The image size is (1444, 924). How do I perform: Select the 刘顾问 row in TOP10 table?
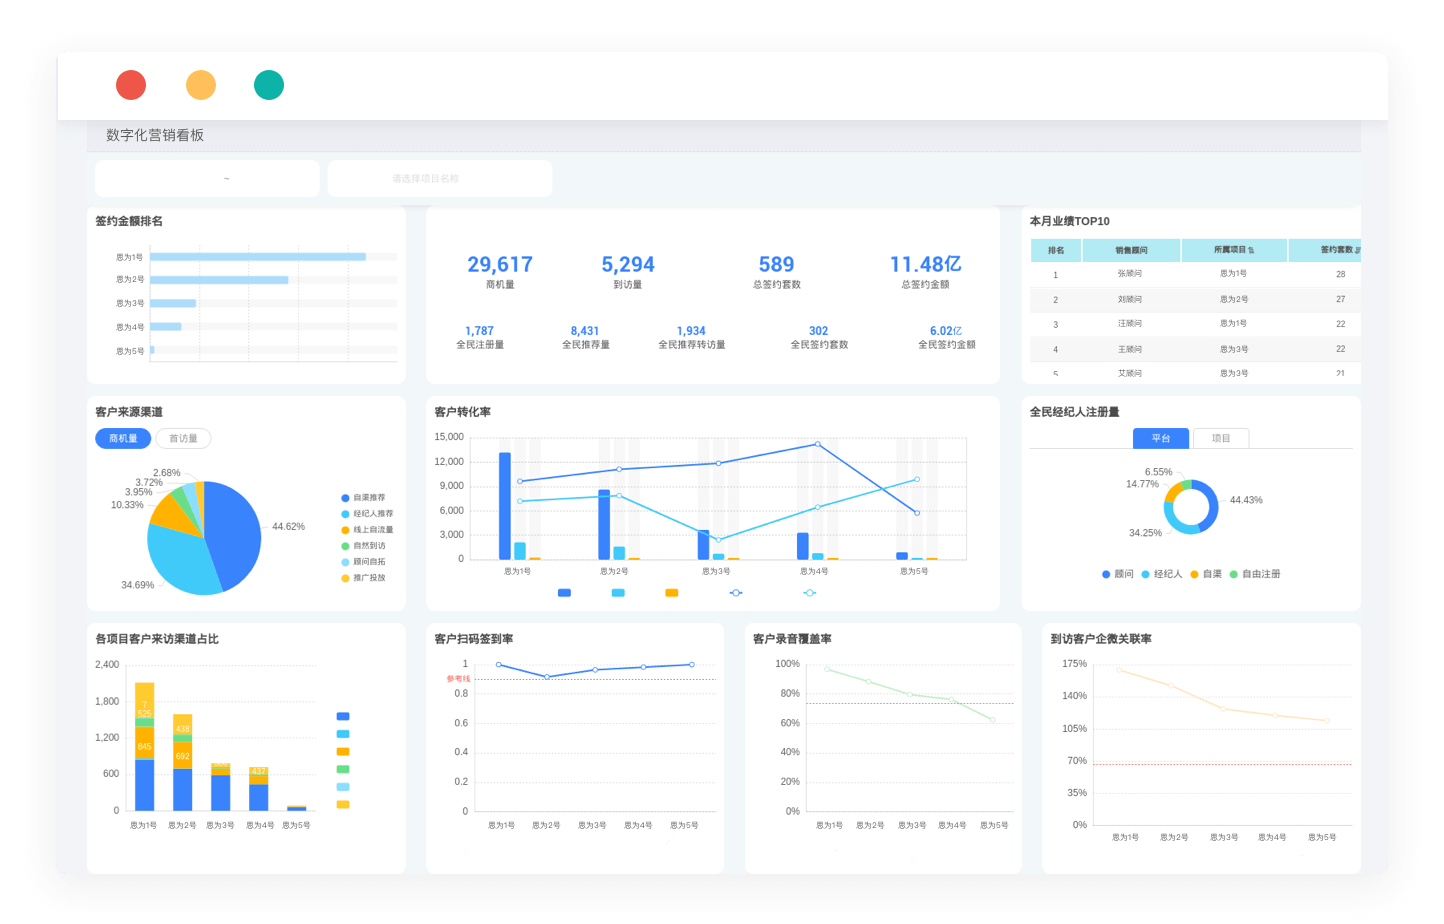[x=1196, y=299]
